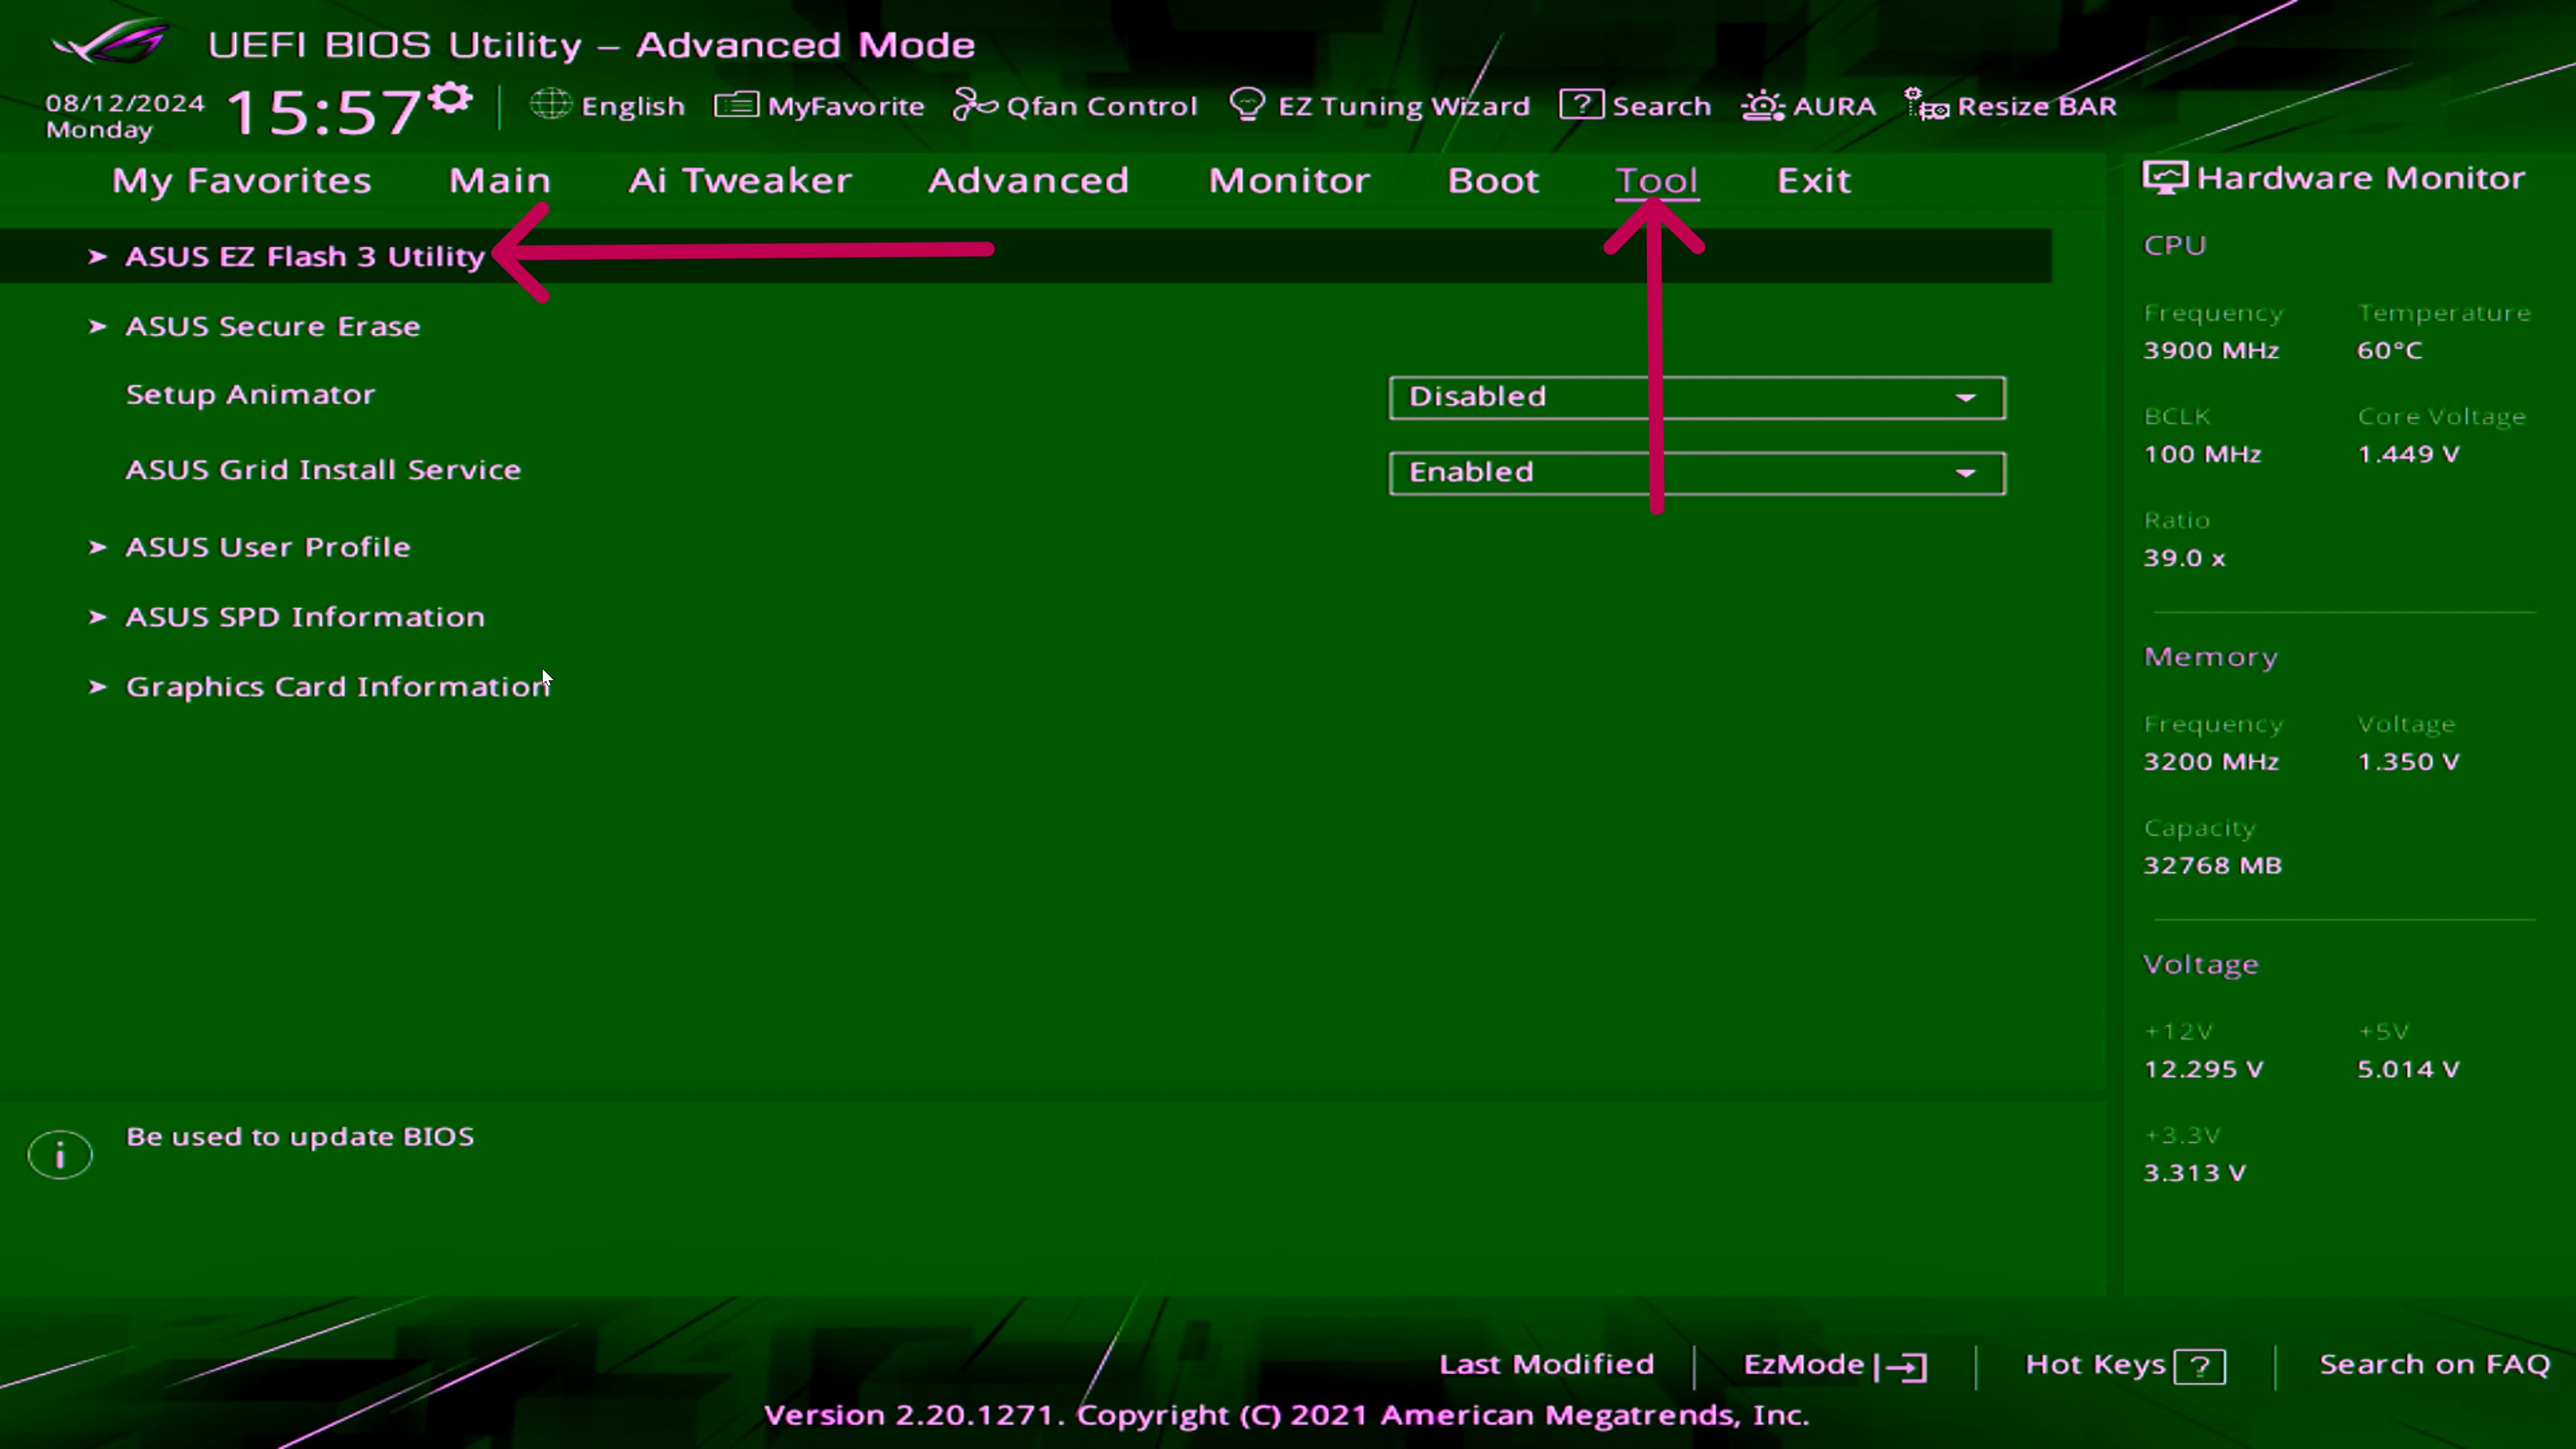Click the lightbulb EZ Tuning Wizard icon

coord(1247,105)
